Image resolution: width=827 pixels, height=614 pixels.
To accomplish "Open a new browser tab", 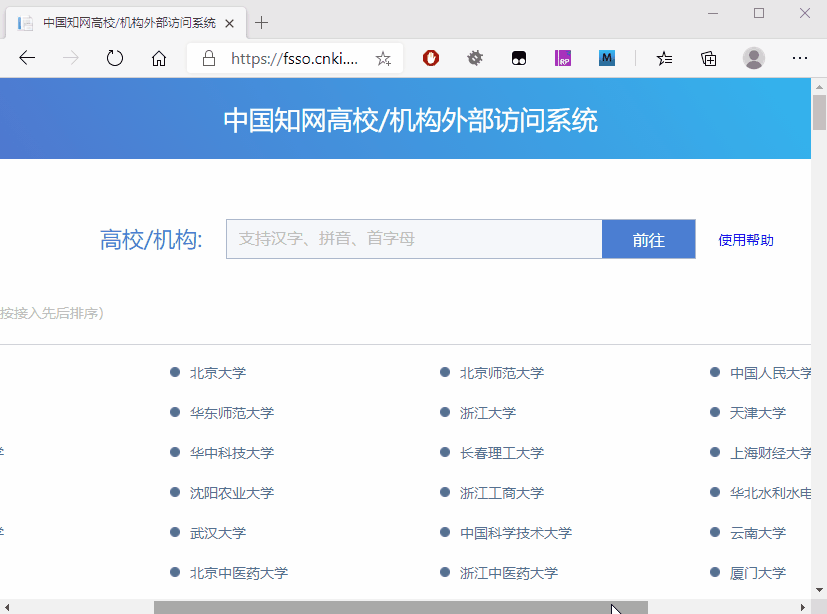I will point(261,23).
